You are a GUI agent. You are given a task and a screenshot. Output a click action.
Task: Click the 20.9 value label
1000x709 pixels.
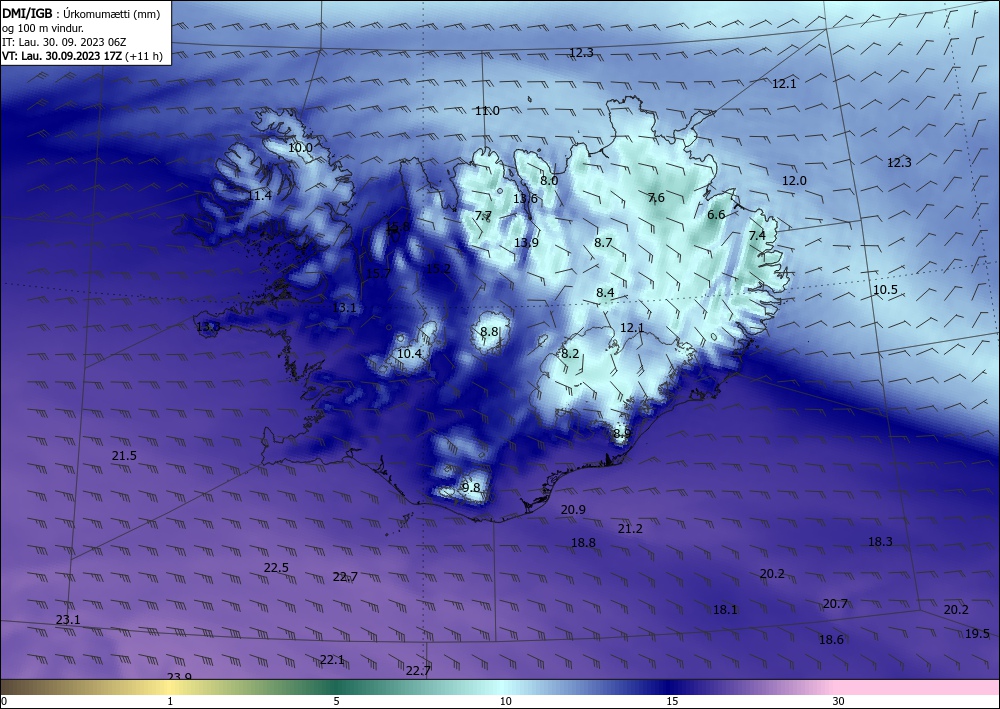point(573,509)
